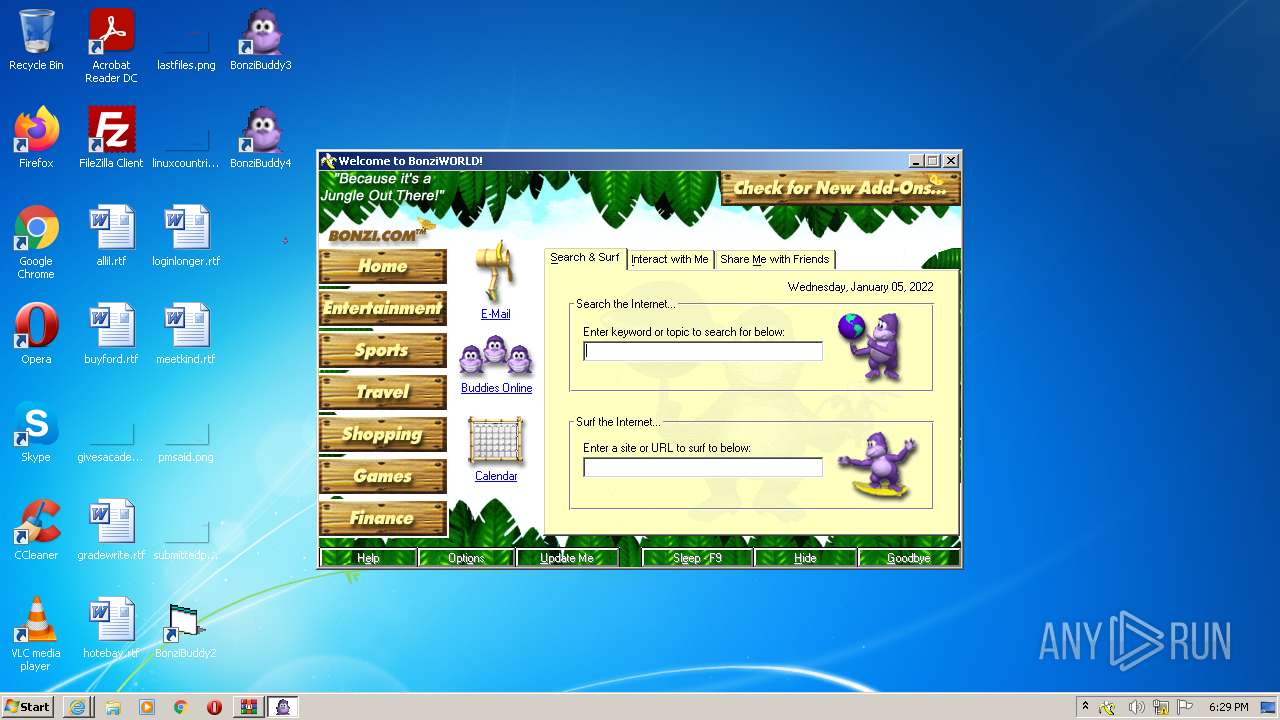Open Internet Explorer from the taskbar
This screenshot has width=1280, height=720.
pyautogui.click(x=78, y=707)
